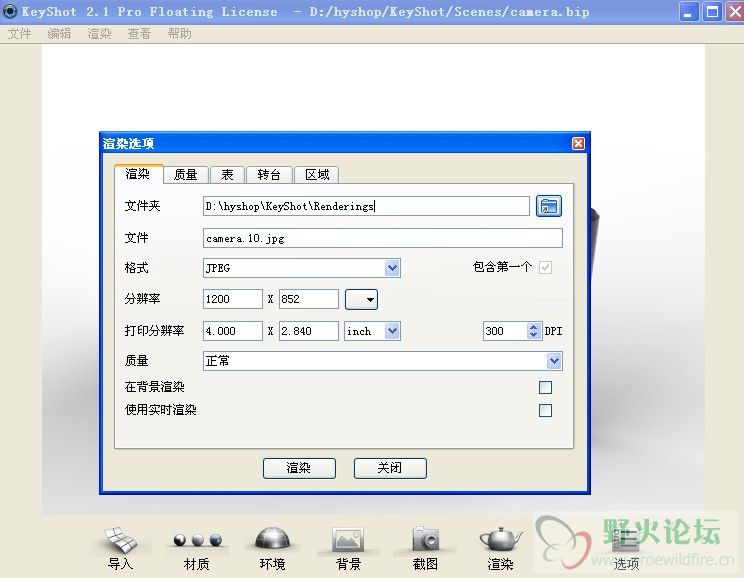Switch to the 渲染 tab
This screenshot has height=578, width=744.
(138, 174)
